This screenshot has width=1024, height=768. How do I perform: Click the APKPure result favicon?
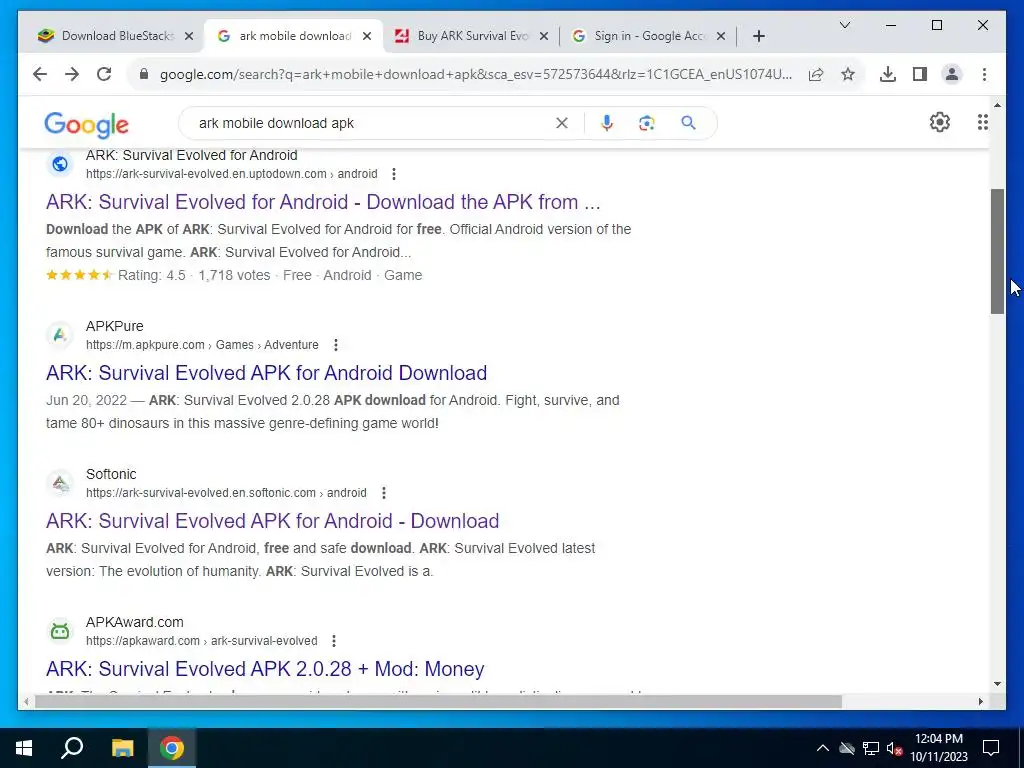coord(59,335)
